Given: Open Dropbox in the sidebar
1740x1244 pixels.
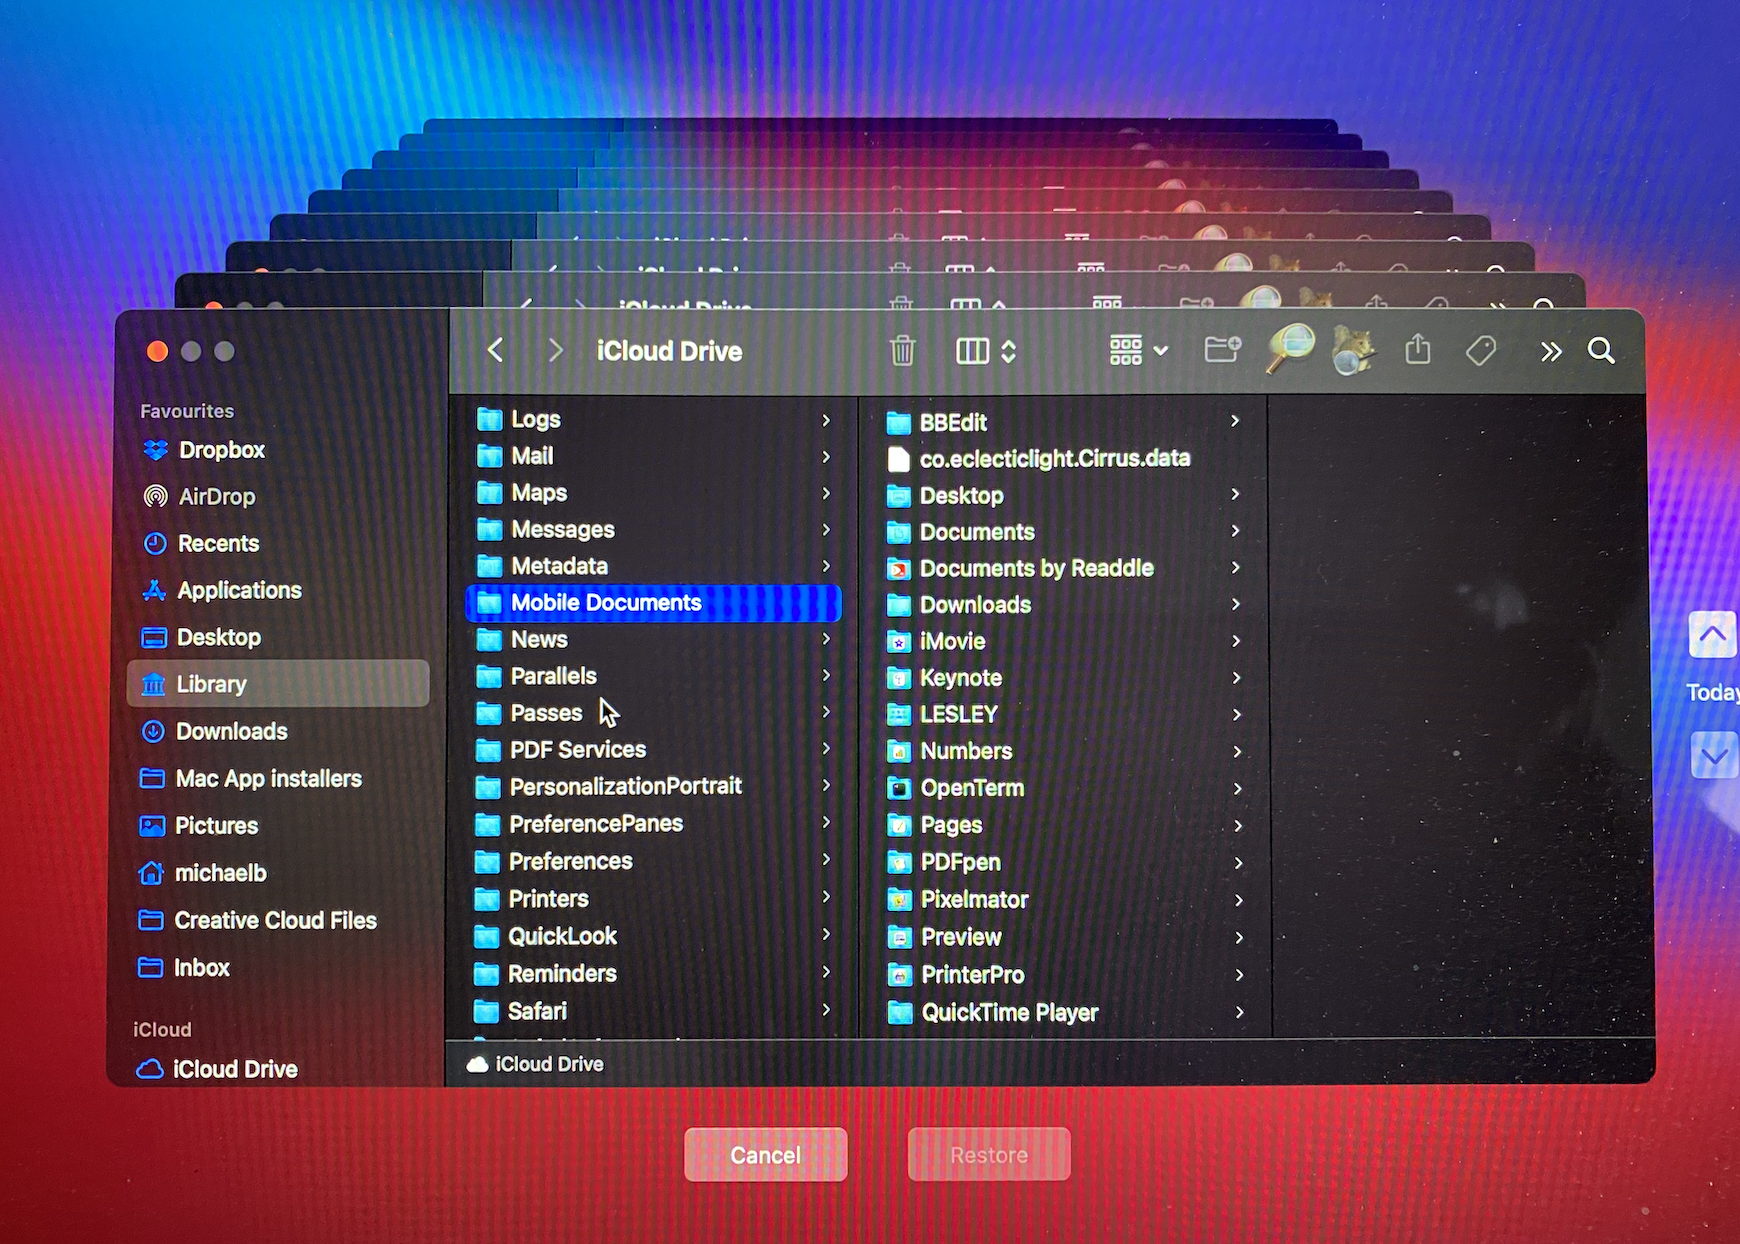Looking at the screenshot, I should [221, 449].
